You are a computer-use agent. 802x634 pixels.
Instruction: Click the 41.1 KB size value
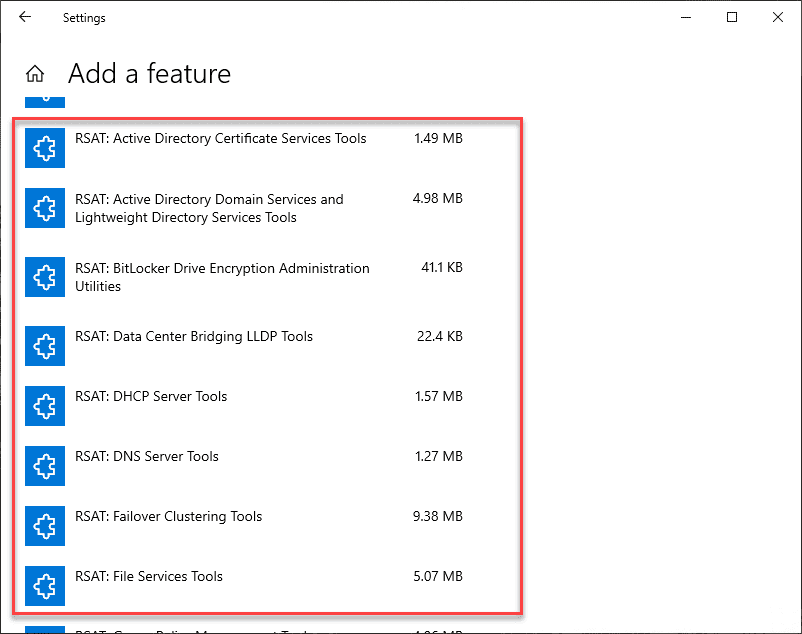click(x=442, y=267)
